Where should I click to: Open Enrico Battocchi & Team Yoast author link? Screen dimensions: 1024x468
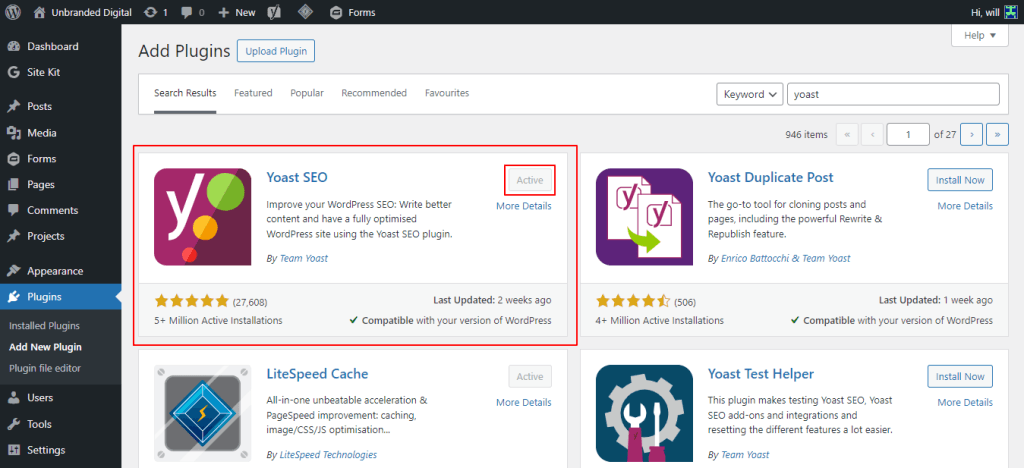pyautogui.click(x=786, y=258)
